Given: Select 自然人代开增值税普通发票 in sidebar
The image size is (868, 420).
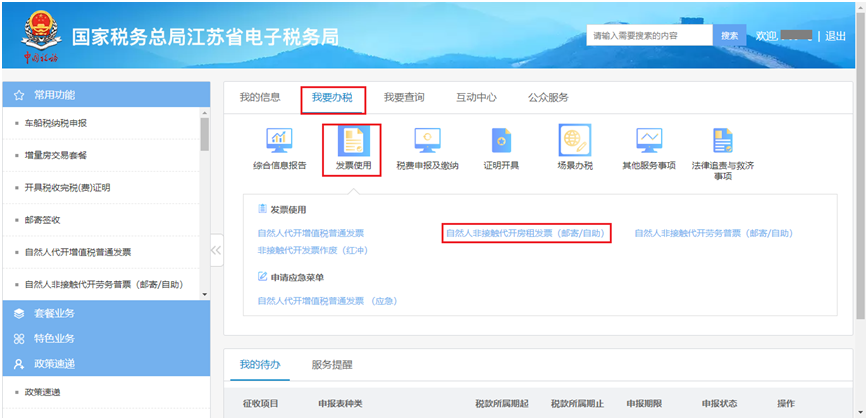Looking at the screenshot, I should [78, 252].
